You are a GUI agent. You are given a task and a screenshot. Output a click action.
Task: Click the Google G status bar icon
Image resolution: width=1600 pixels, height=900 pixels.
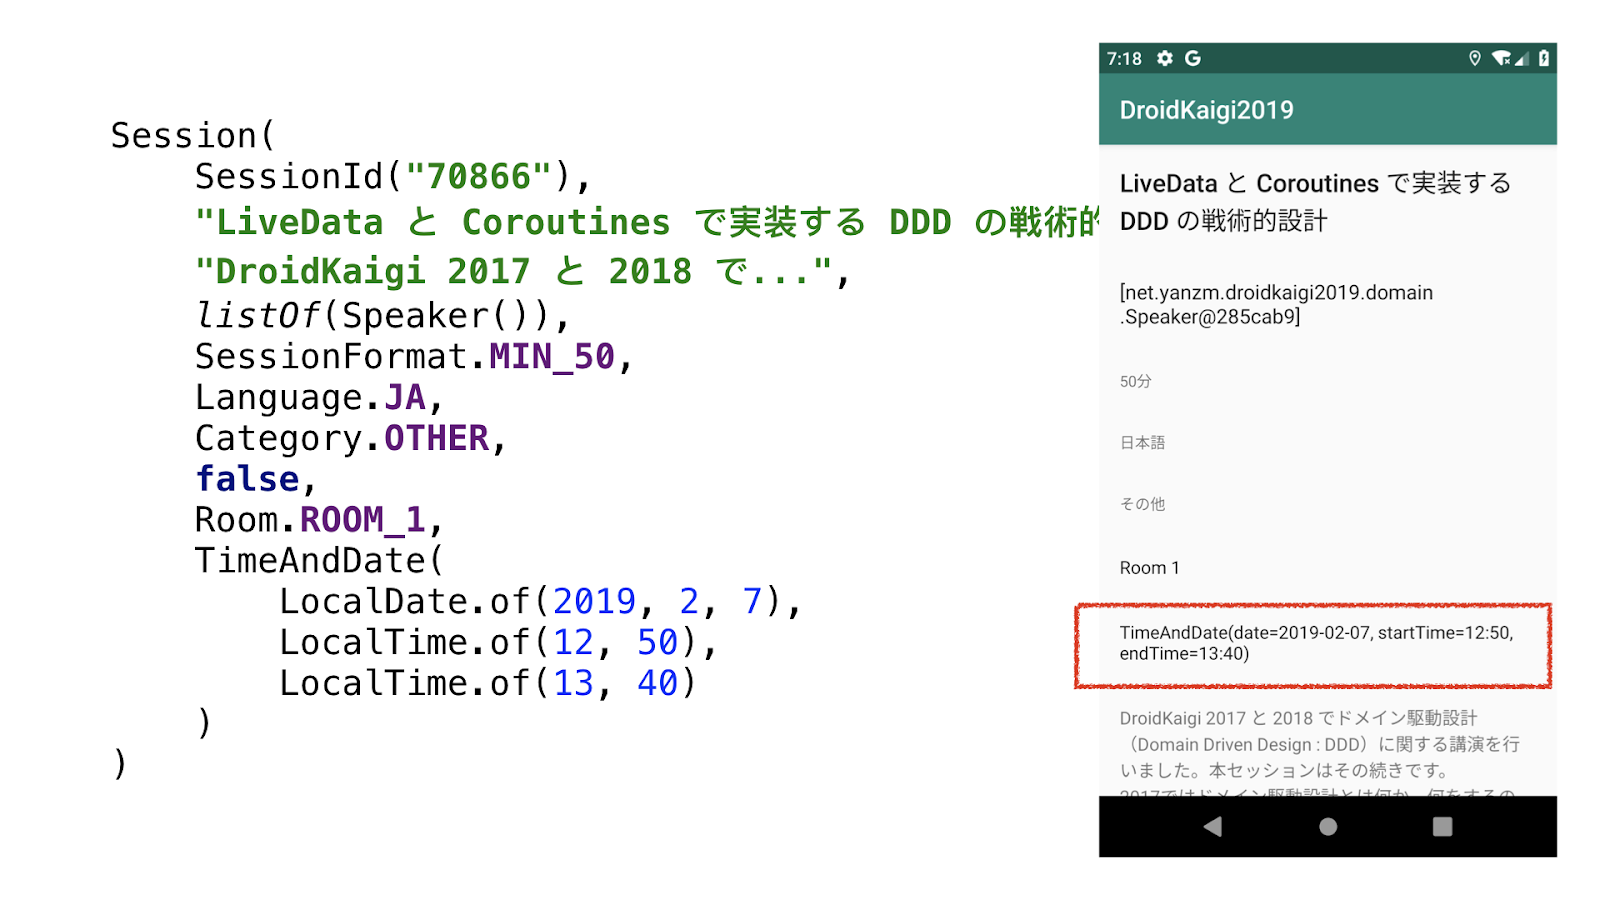(1193, 58)
